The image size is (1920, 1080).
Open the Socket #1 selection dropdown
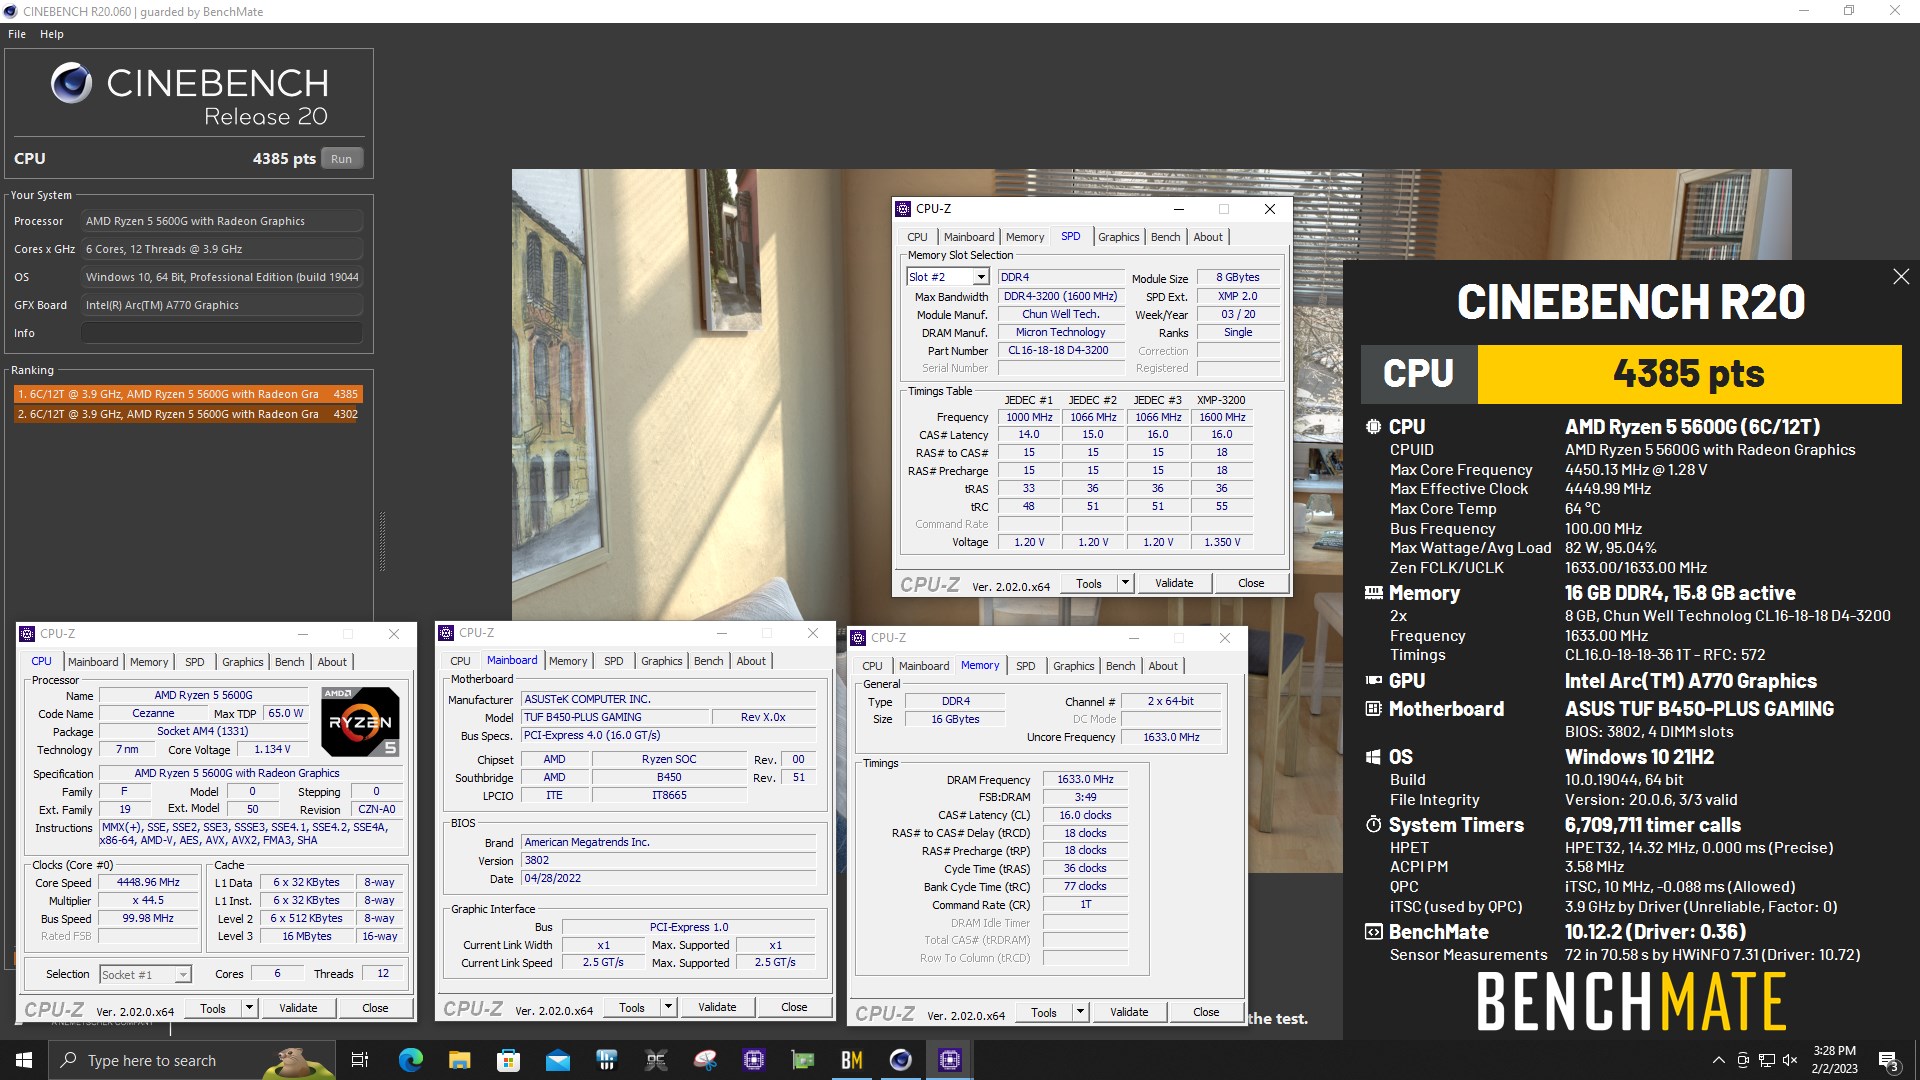point(183,975)
